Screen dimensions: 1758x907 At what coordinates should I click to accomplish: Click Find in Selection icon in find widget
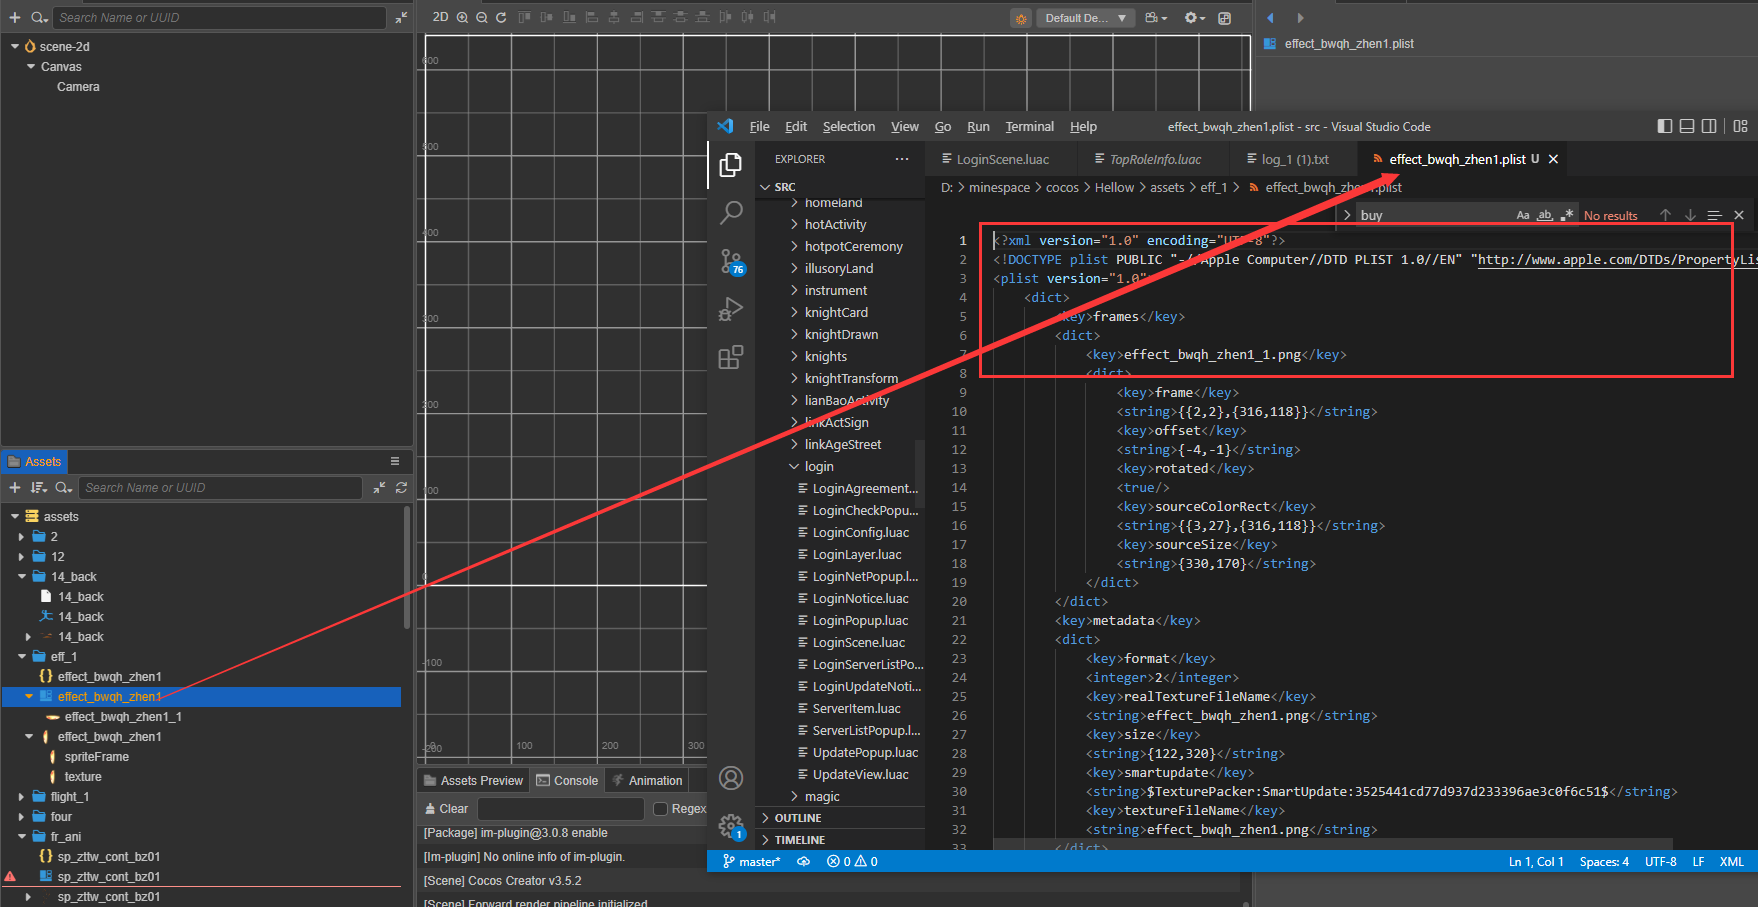[1714, 215]
